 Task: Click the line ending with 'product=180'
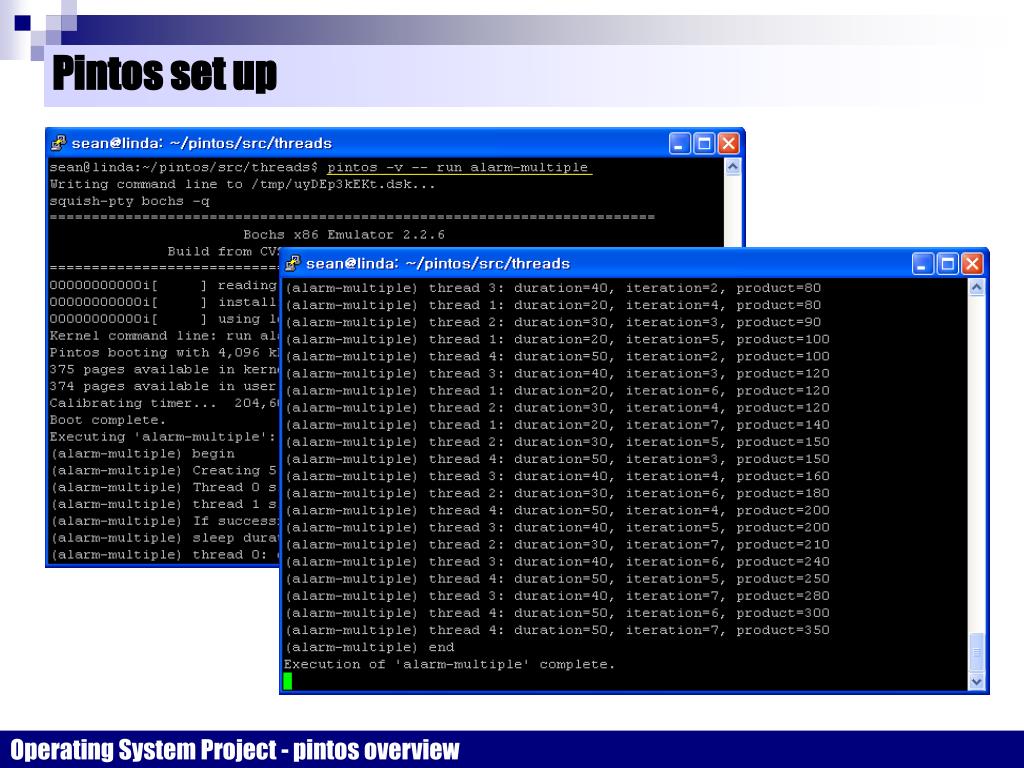click(x=557, y=493)
